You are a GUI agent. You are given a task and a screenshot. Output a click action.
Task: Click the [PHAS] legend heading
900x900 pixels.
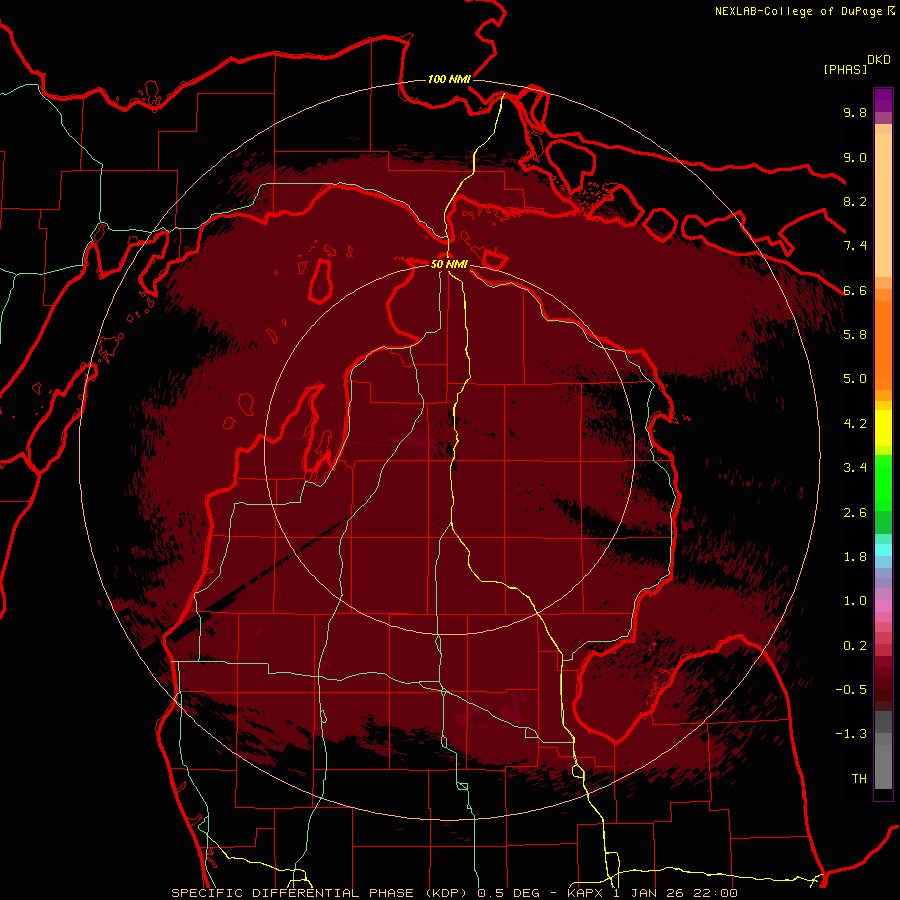[845, 70]
